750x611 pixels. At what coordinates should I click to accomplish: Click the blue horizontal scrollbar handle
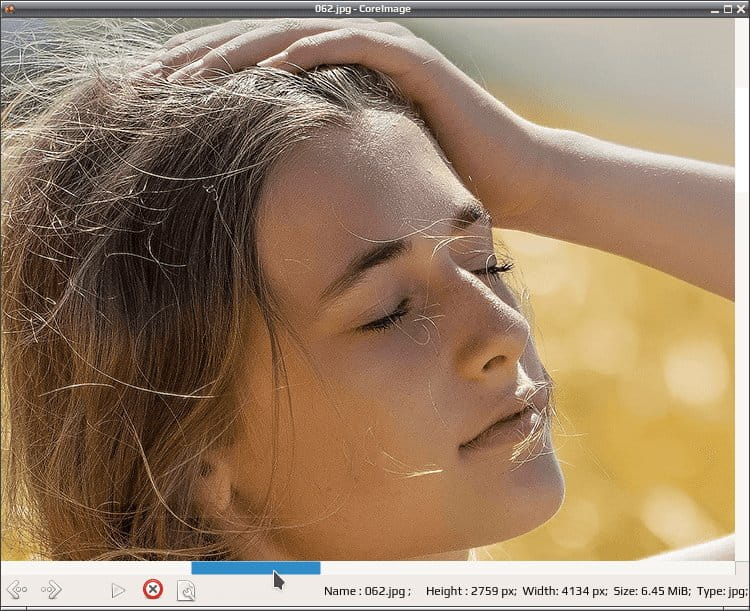coord(256,568)
